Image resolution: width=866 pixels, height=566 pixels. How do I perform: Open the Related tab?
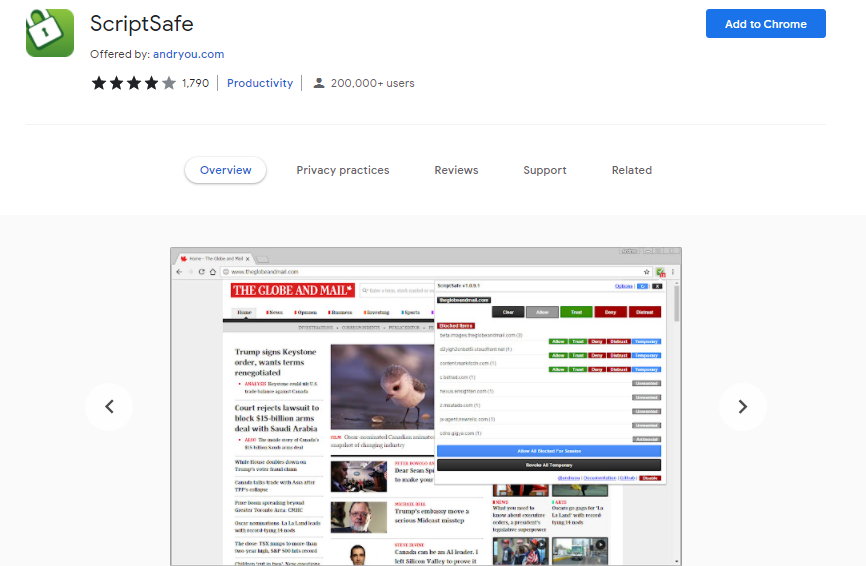[x=632, y=170]
